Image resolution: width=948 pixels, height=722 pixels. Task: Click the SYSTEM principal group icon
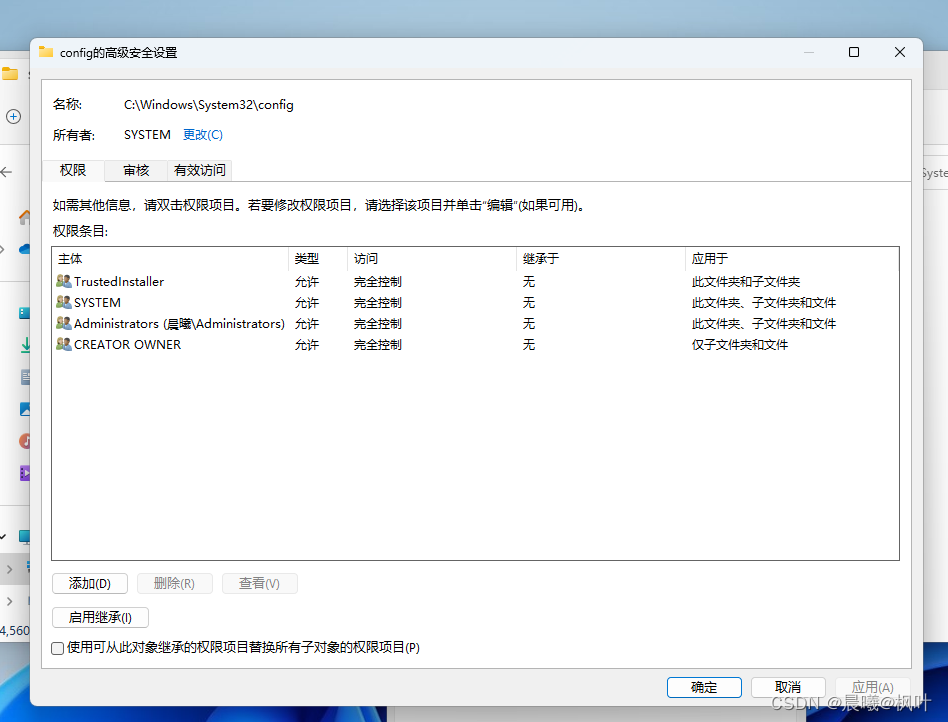tap(63, 302)
